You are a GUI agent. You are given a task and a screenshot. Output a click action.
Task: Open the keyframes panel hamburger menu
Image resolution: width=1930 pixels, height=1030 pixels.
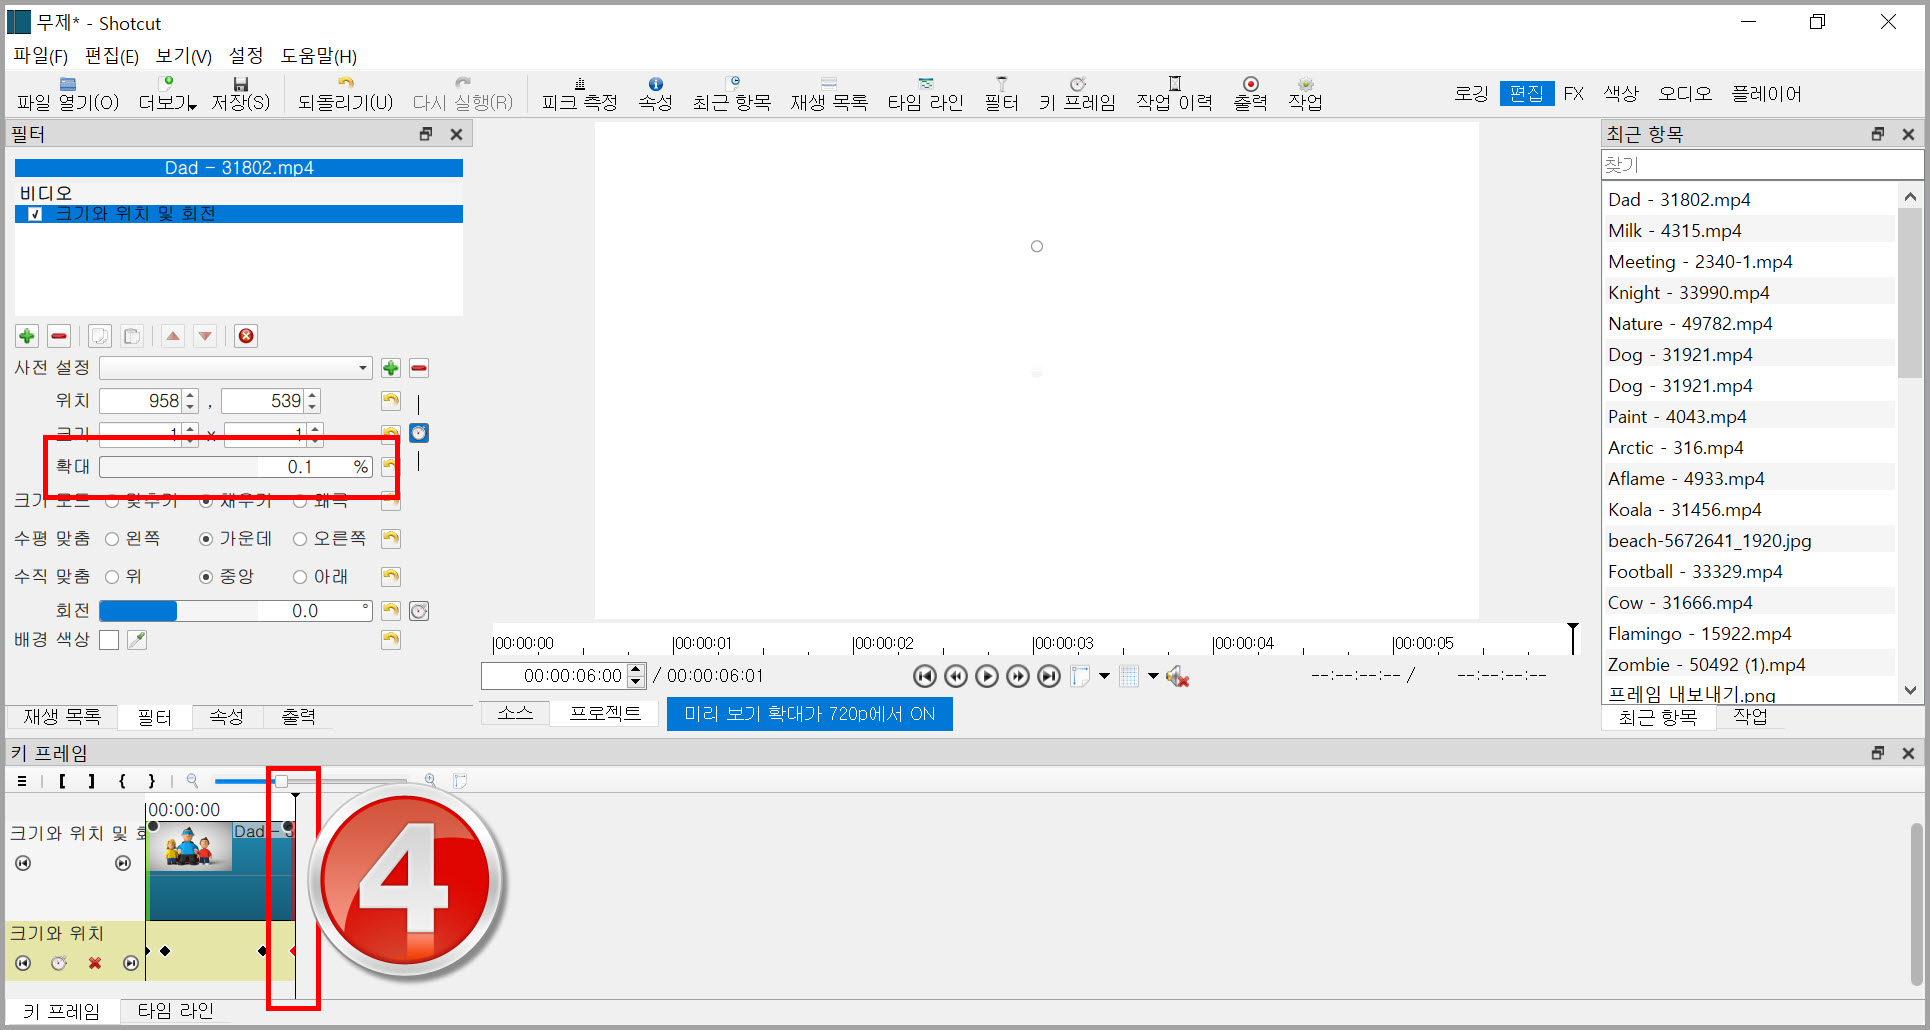22,782
